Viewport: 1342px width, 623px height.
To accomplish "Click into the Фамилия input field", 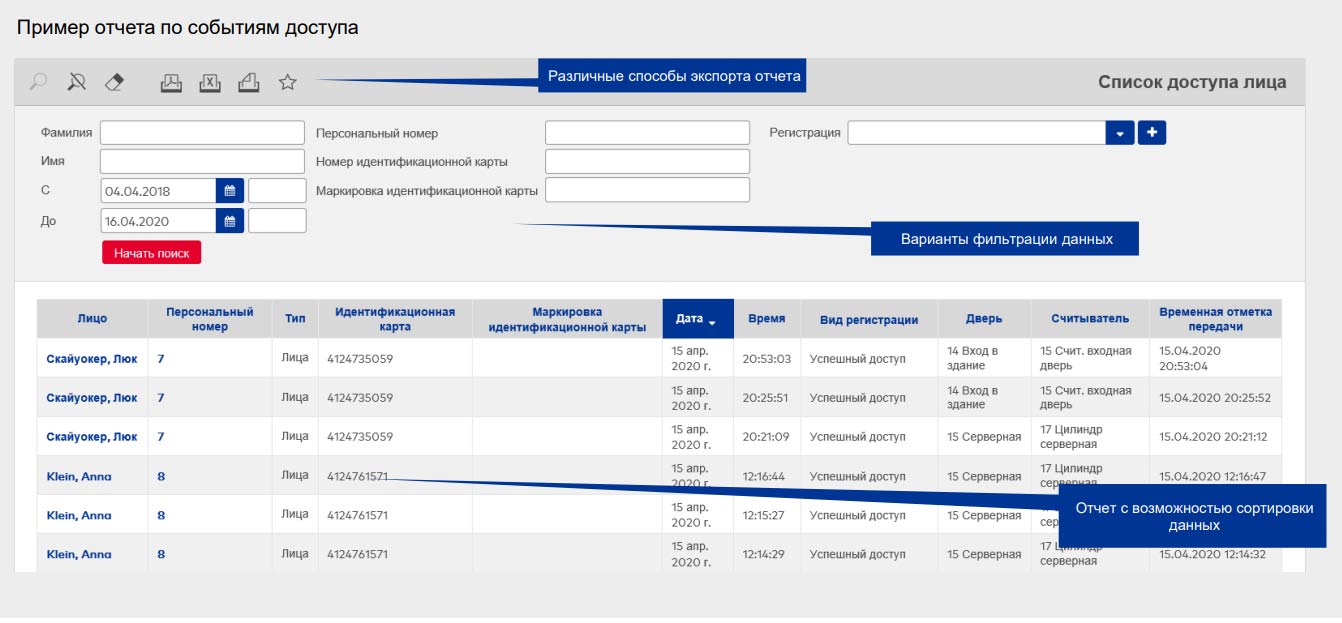I will point(202,133).
